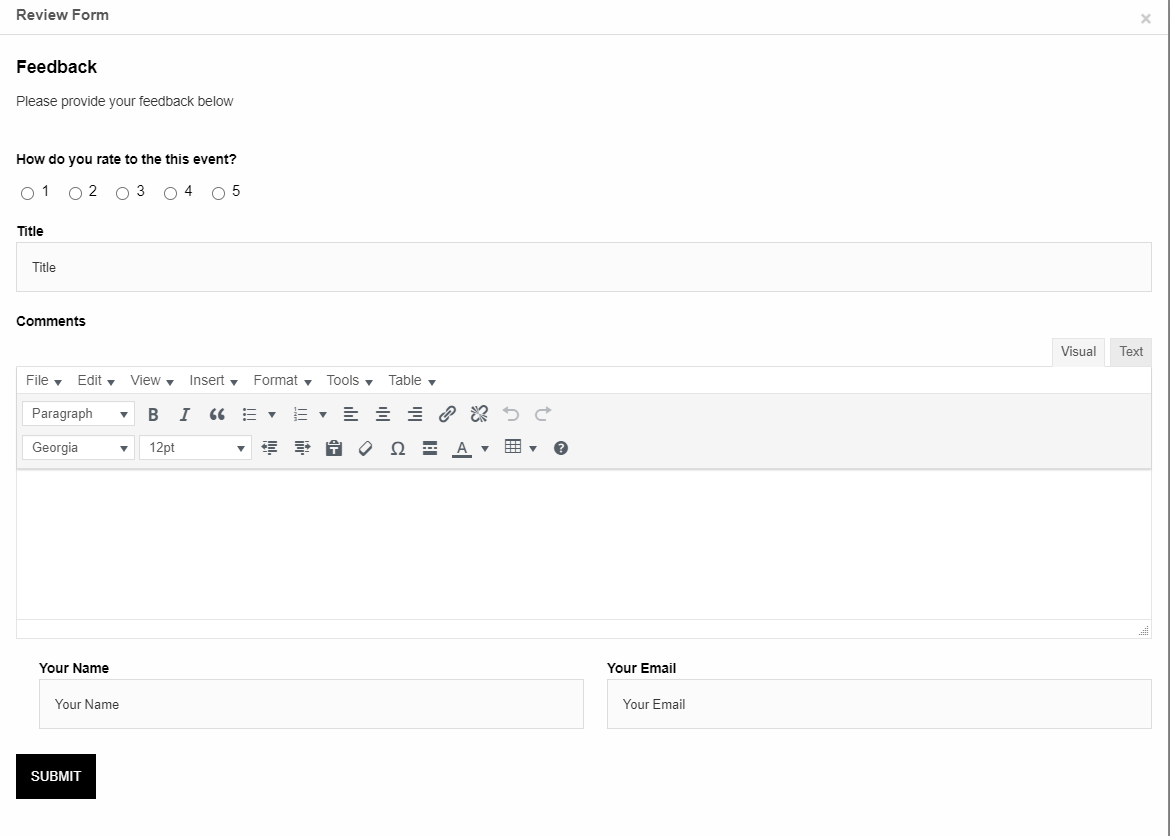Apply bold formatting in comments editor
The image size is (1170, 836).
(x=153, y=414)
